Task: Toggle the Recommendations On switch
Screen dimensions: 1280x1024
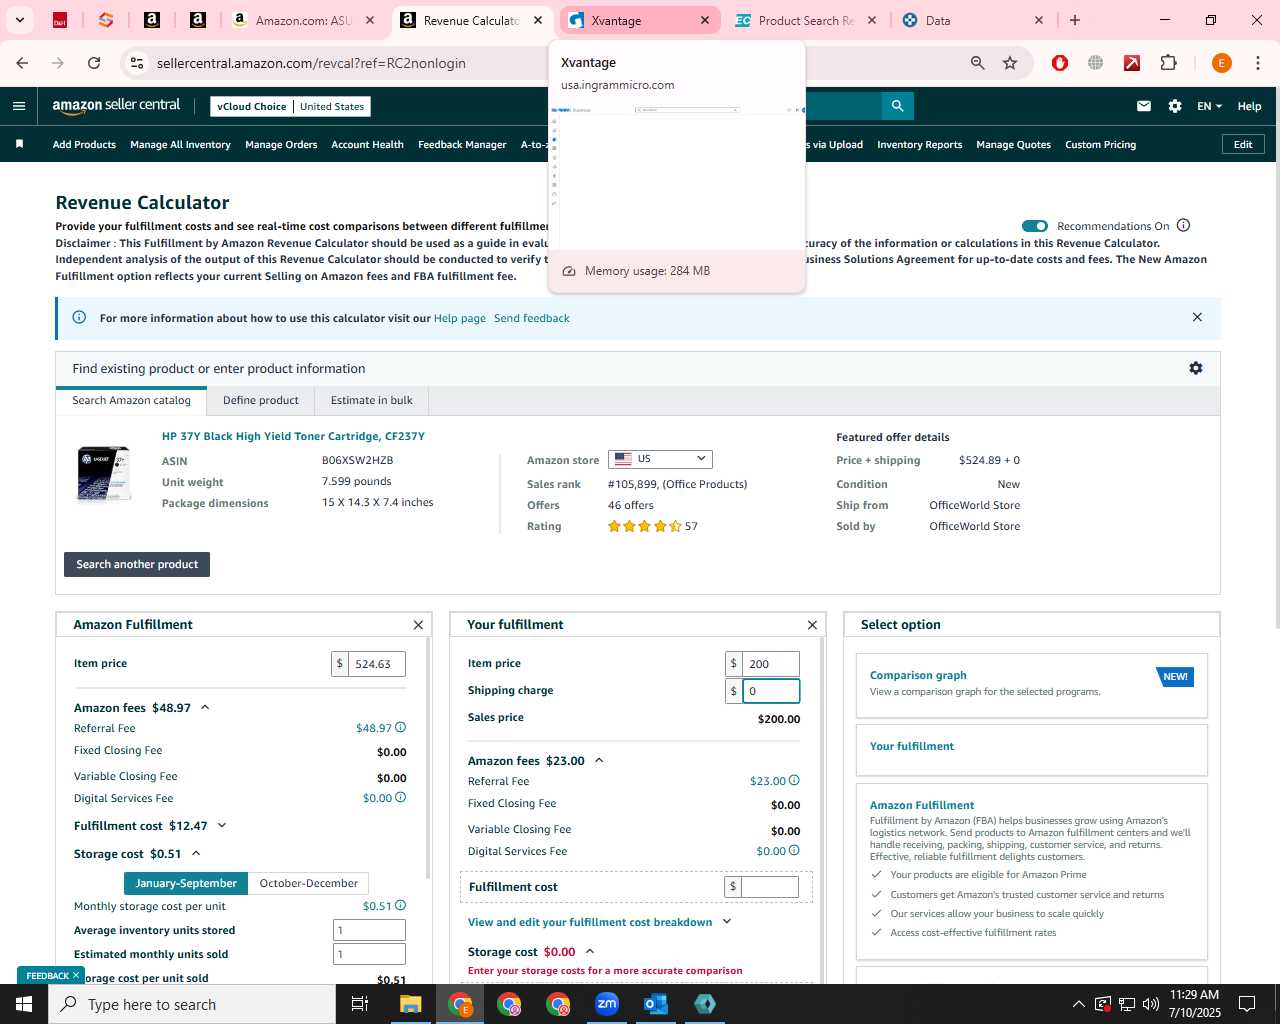Action: pyautogui.click(x=1035, y=226)
